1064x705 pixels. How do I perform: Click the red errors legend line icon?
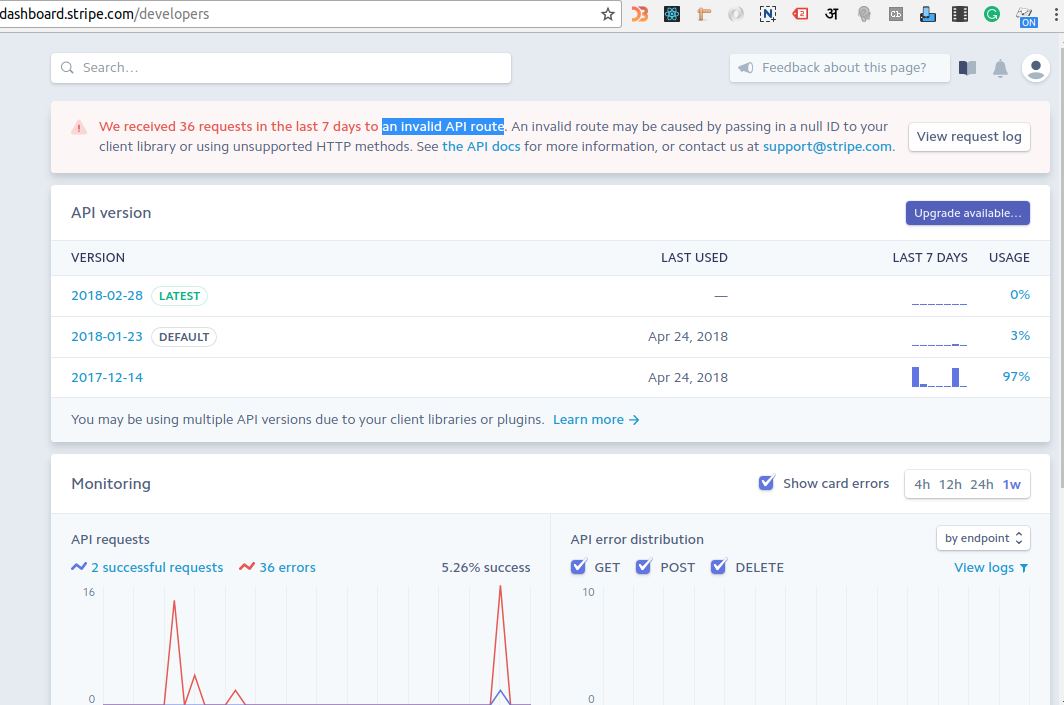point(246,567)
